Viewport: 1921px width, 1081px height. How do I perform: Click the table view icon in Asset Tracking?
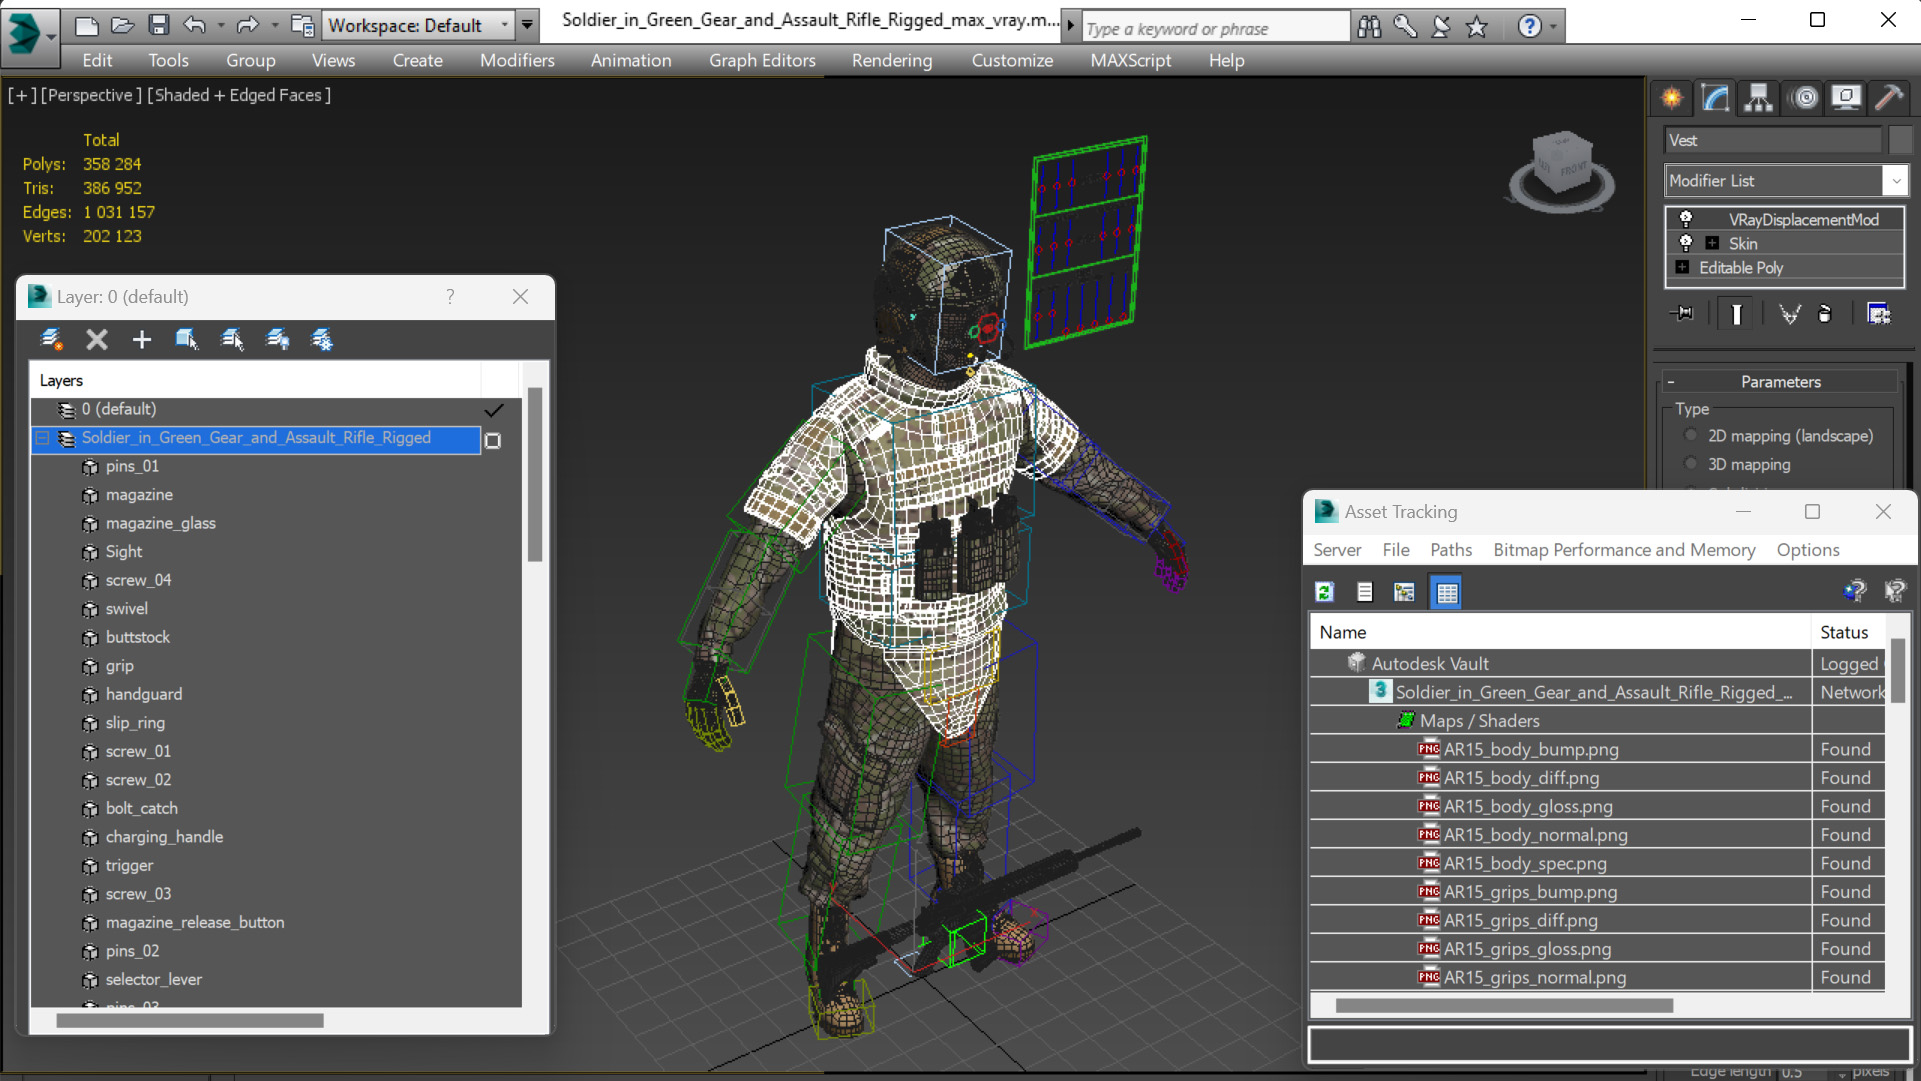click(1446, 592)
